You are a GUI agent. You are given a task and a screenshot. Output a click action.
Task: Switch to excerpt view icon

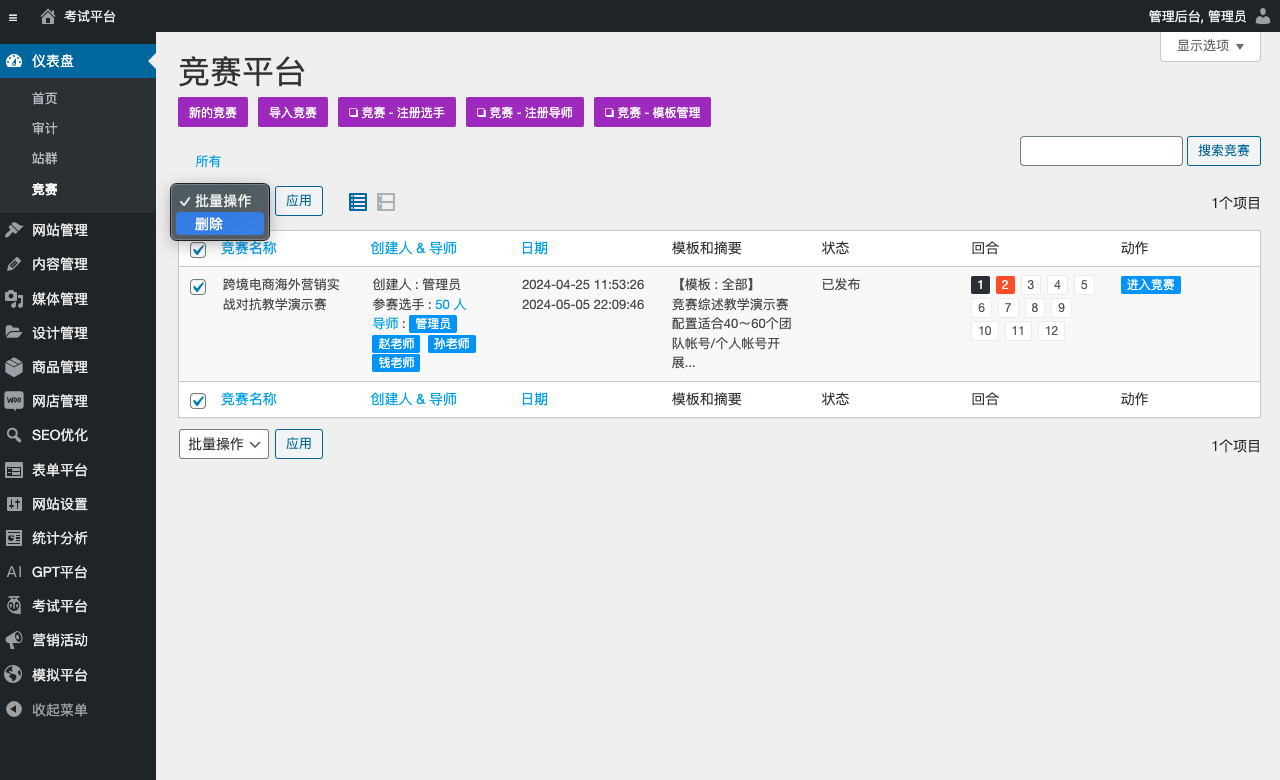[386, 202]
